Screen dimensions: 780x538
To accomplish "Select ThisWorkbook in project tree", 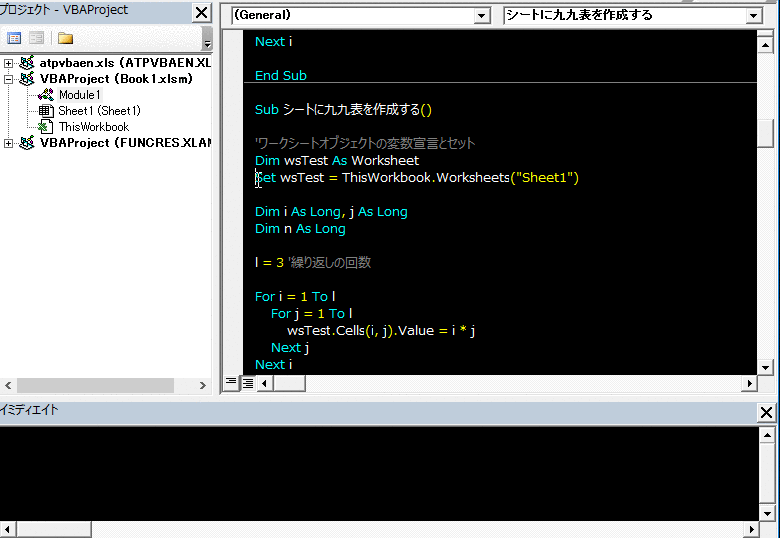I will (93, 127).
